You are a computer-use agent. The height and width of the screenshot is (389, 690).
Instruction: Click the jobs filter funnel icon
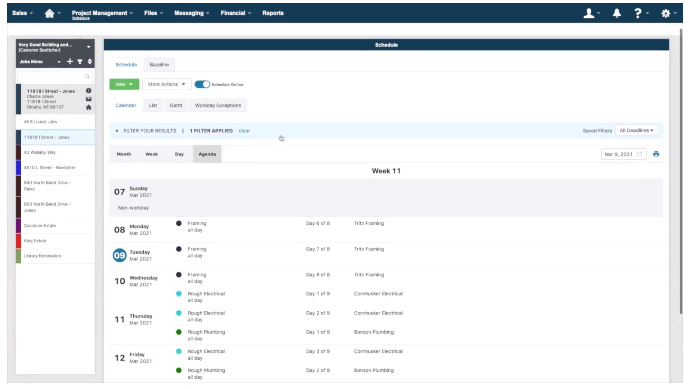tap(80, 62)
